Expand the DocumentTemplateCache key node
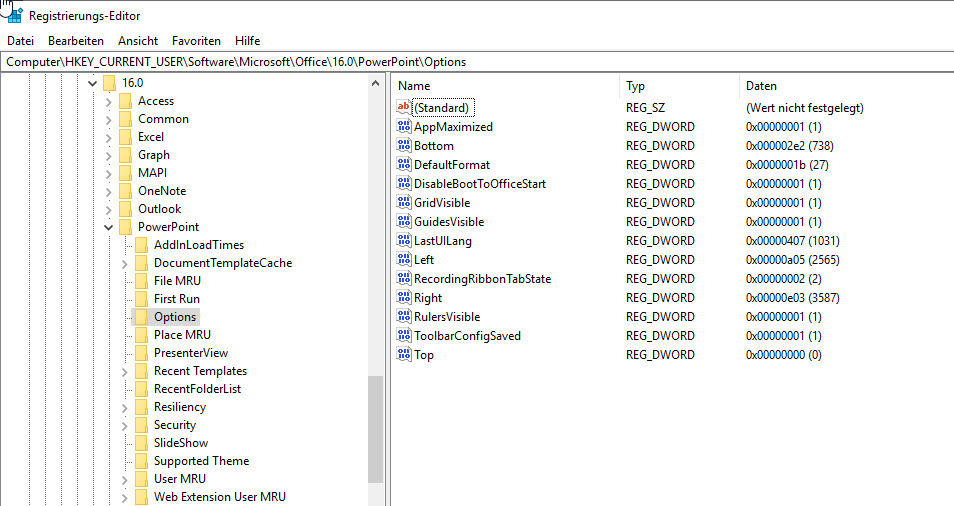 (x=124, y=263)
